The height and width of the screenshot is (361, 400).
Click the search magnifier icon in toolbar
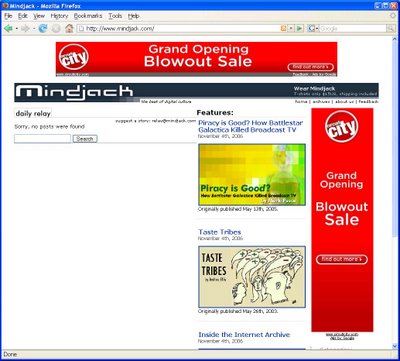pos(391,29)
